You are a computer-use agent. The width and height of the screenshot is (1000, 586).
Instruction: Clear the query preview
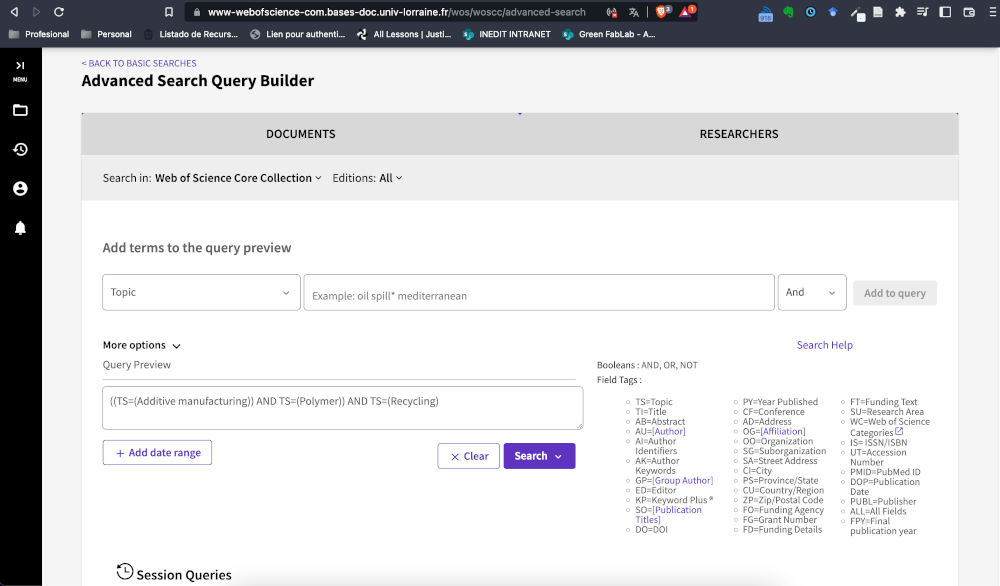click(468, 456)
